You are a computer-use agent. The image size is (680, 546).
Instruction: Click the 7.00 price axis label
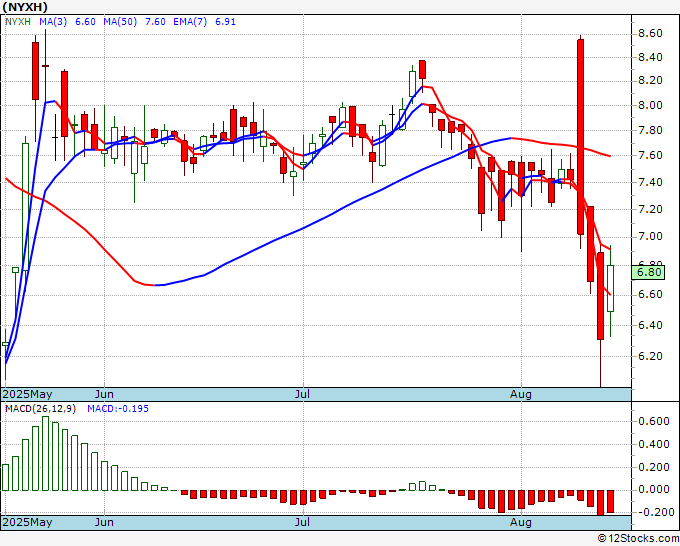click(x=650, y=237)
